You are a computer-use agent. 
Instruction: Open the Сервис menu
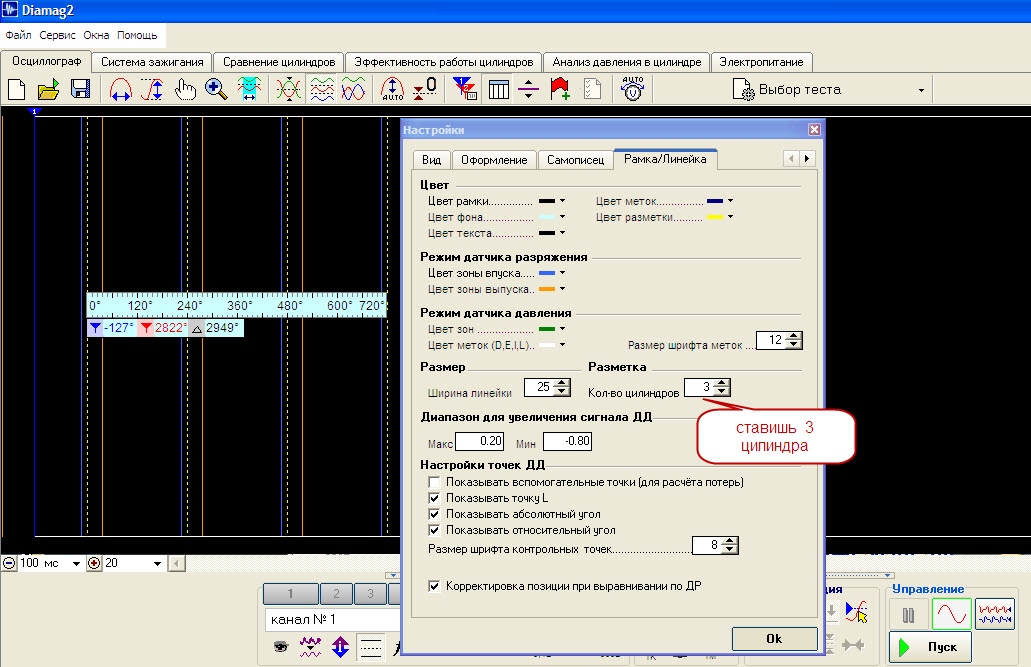[57, 35]
